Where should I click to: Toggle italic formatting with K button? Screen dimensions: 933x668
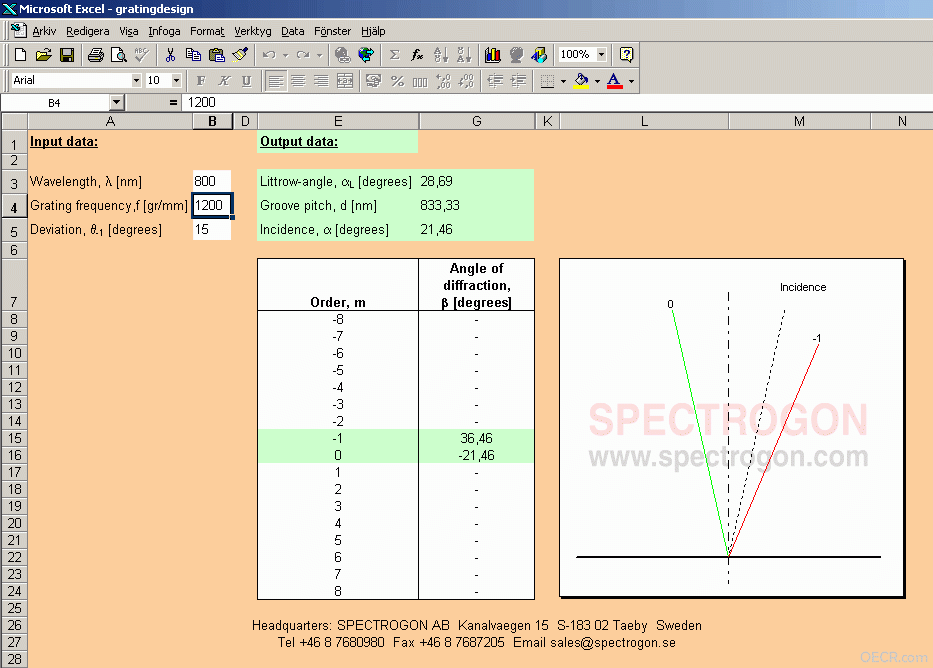(224, 80)
